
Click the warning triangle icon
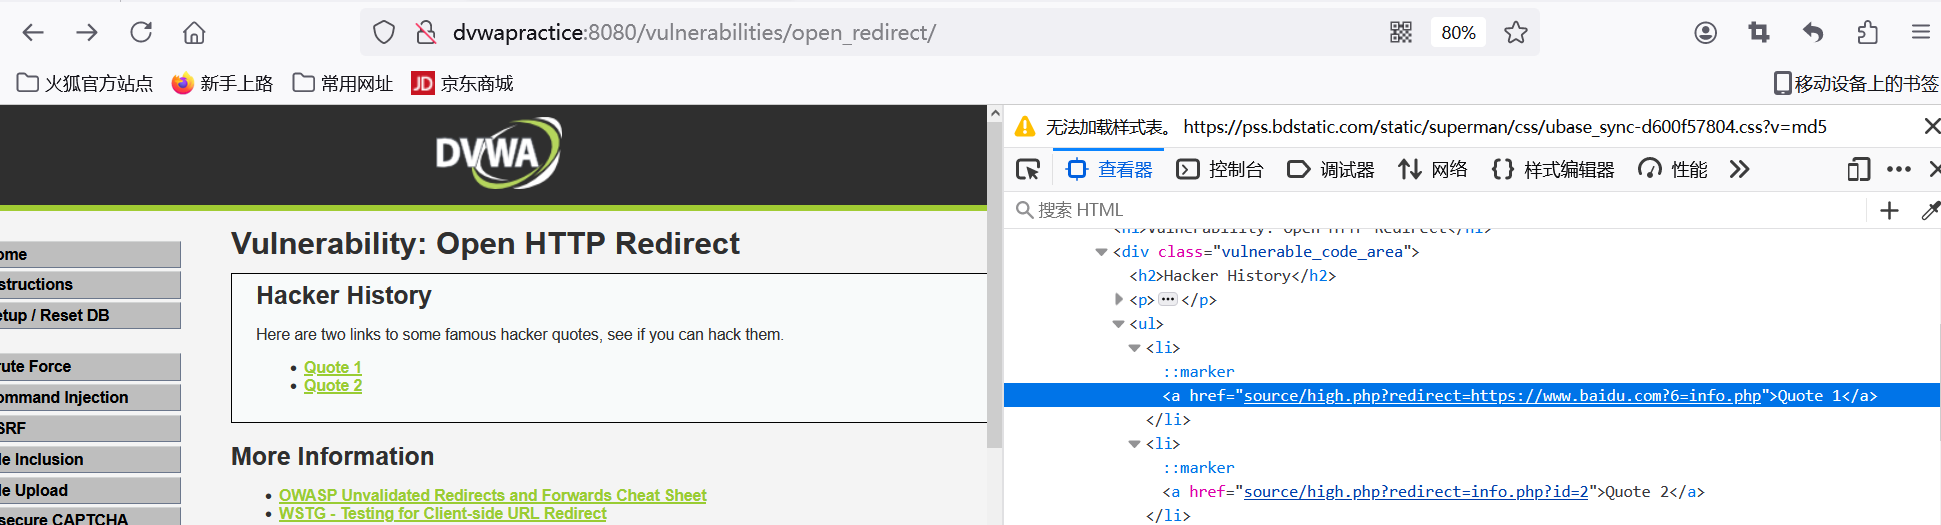point(1025,127)
